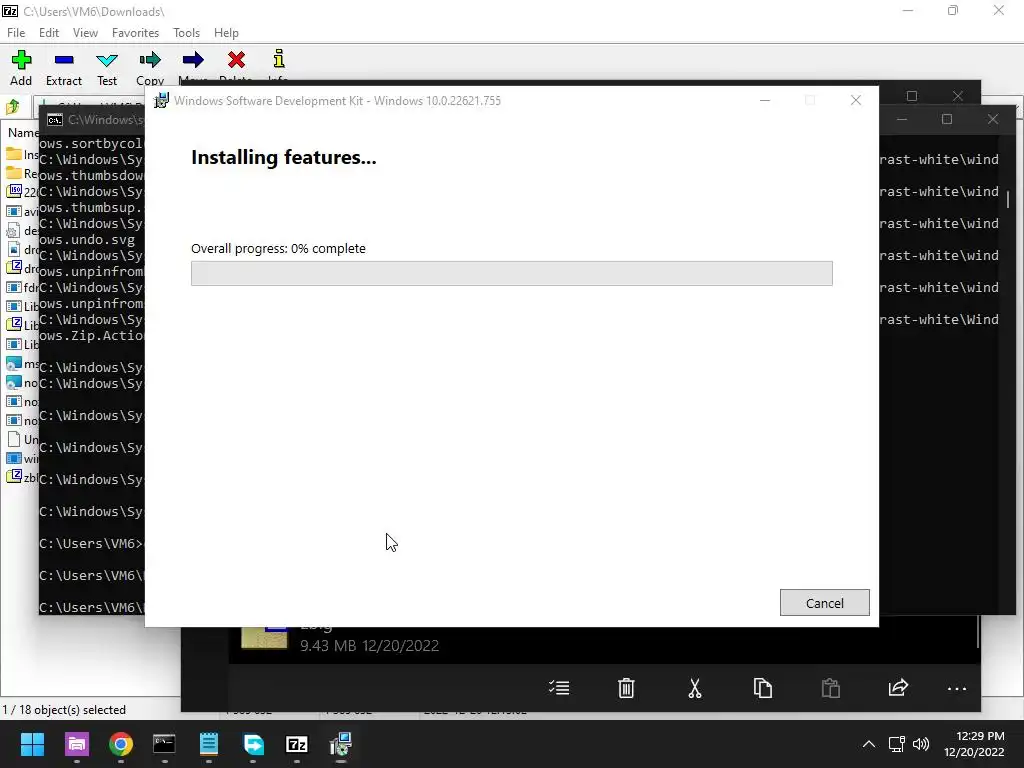The height and width of the screenshot is (768, 1024).
Task: Click the 9.43 MB file thumbnail in file app
Action: (x=264, y=637)
